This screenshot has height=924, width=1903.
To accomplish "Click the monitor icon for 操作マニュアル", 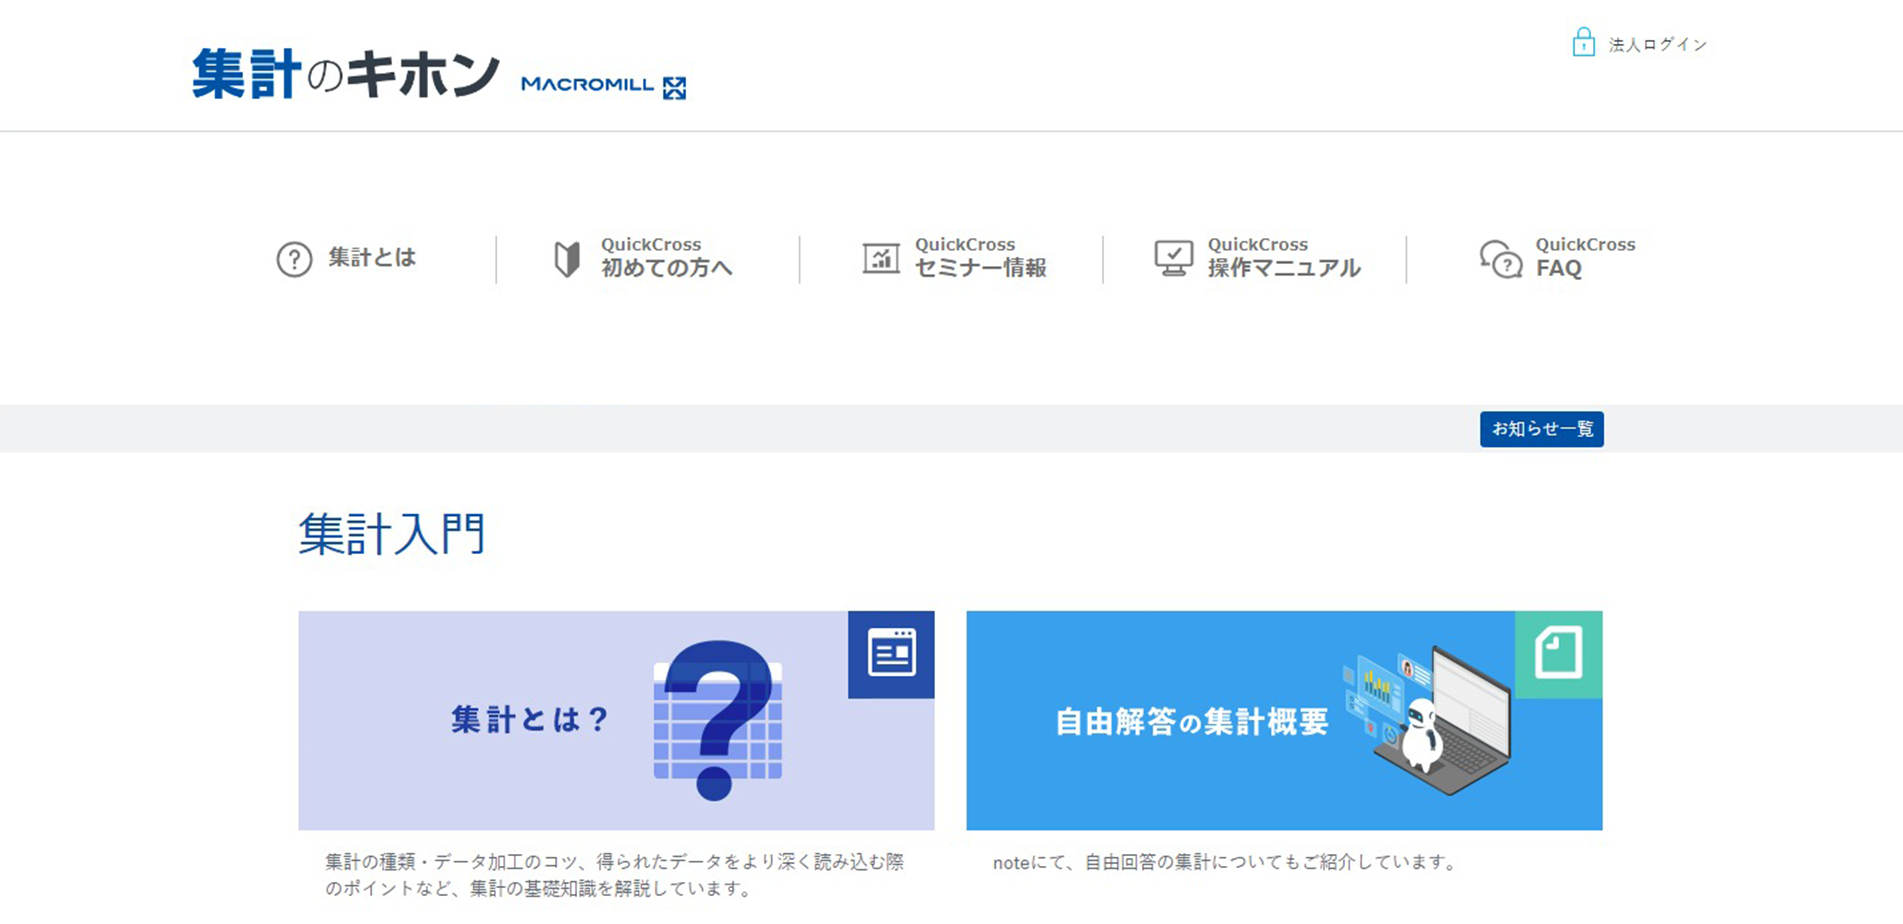I will (1173, 258).
